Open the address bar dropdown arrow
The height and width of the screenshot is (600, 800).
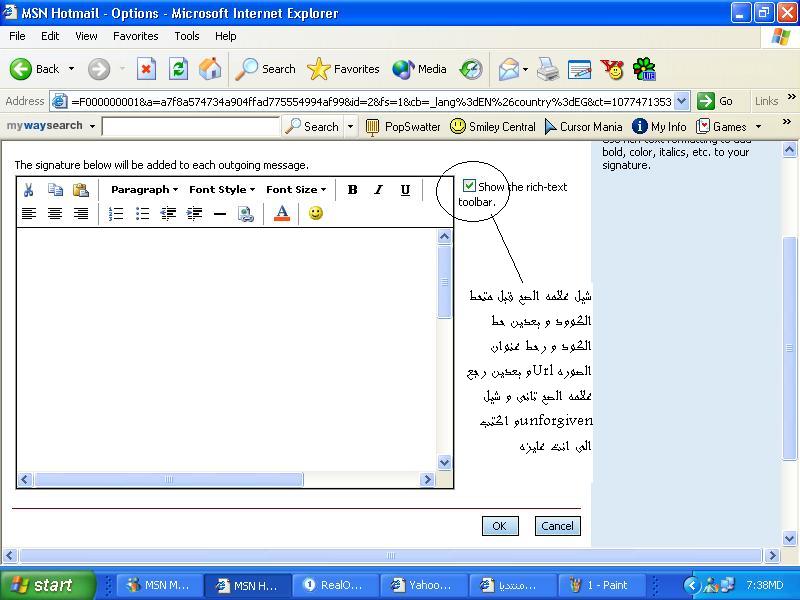tap(682, 101)
